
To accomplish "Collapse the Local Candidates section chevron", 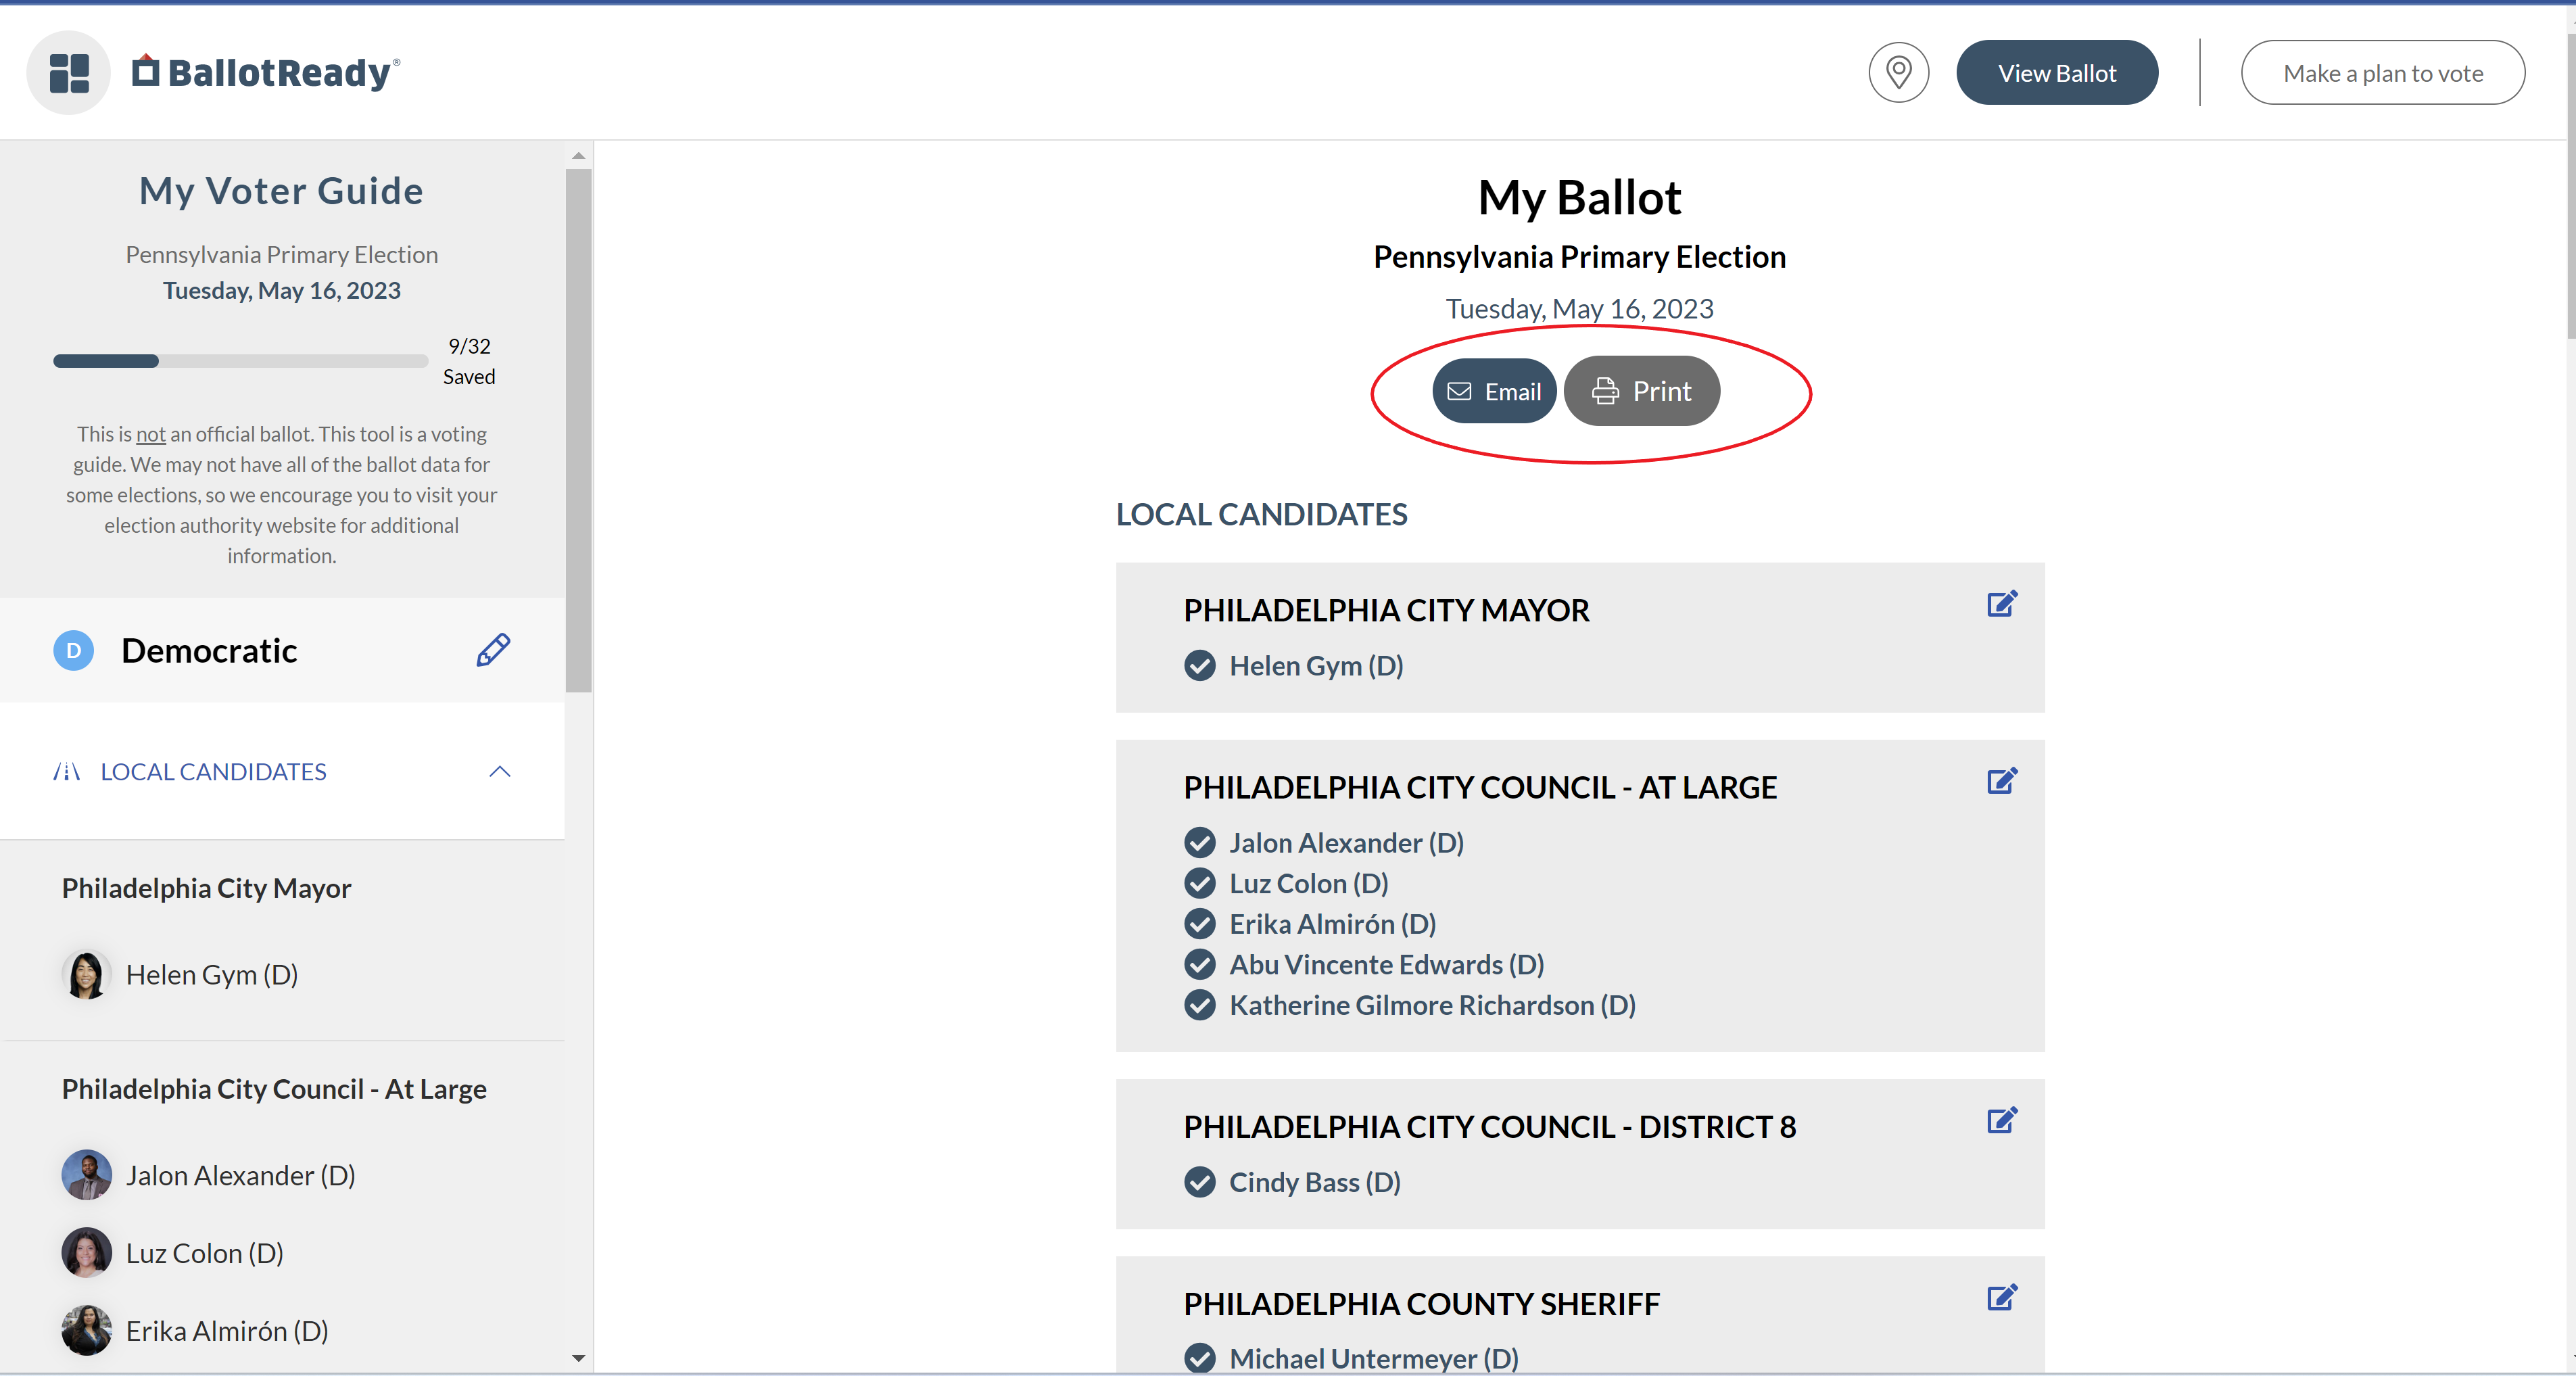I will (499, 772).
